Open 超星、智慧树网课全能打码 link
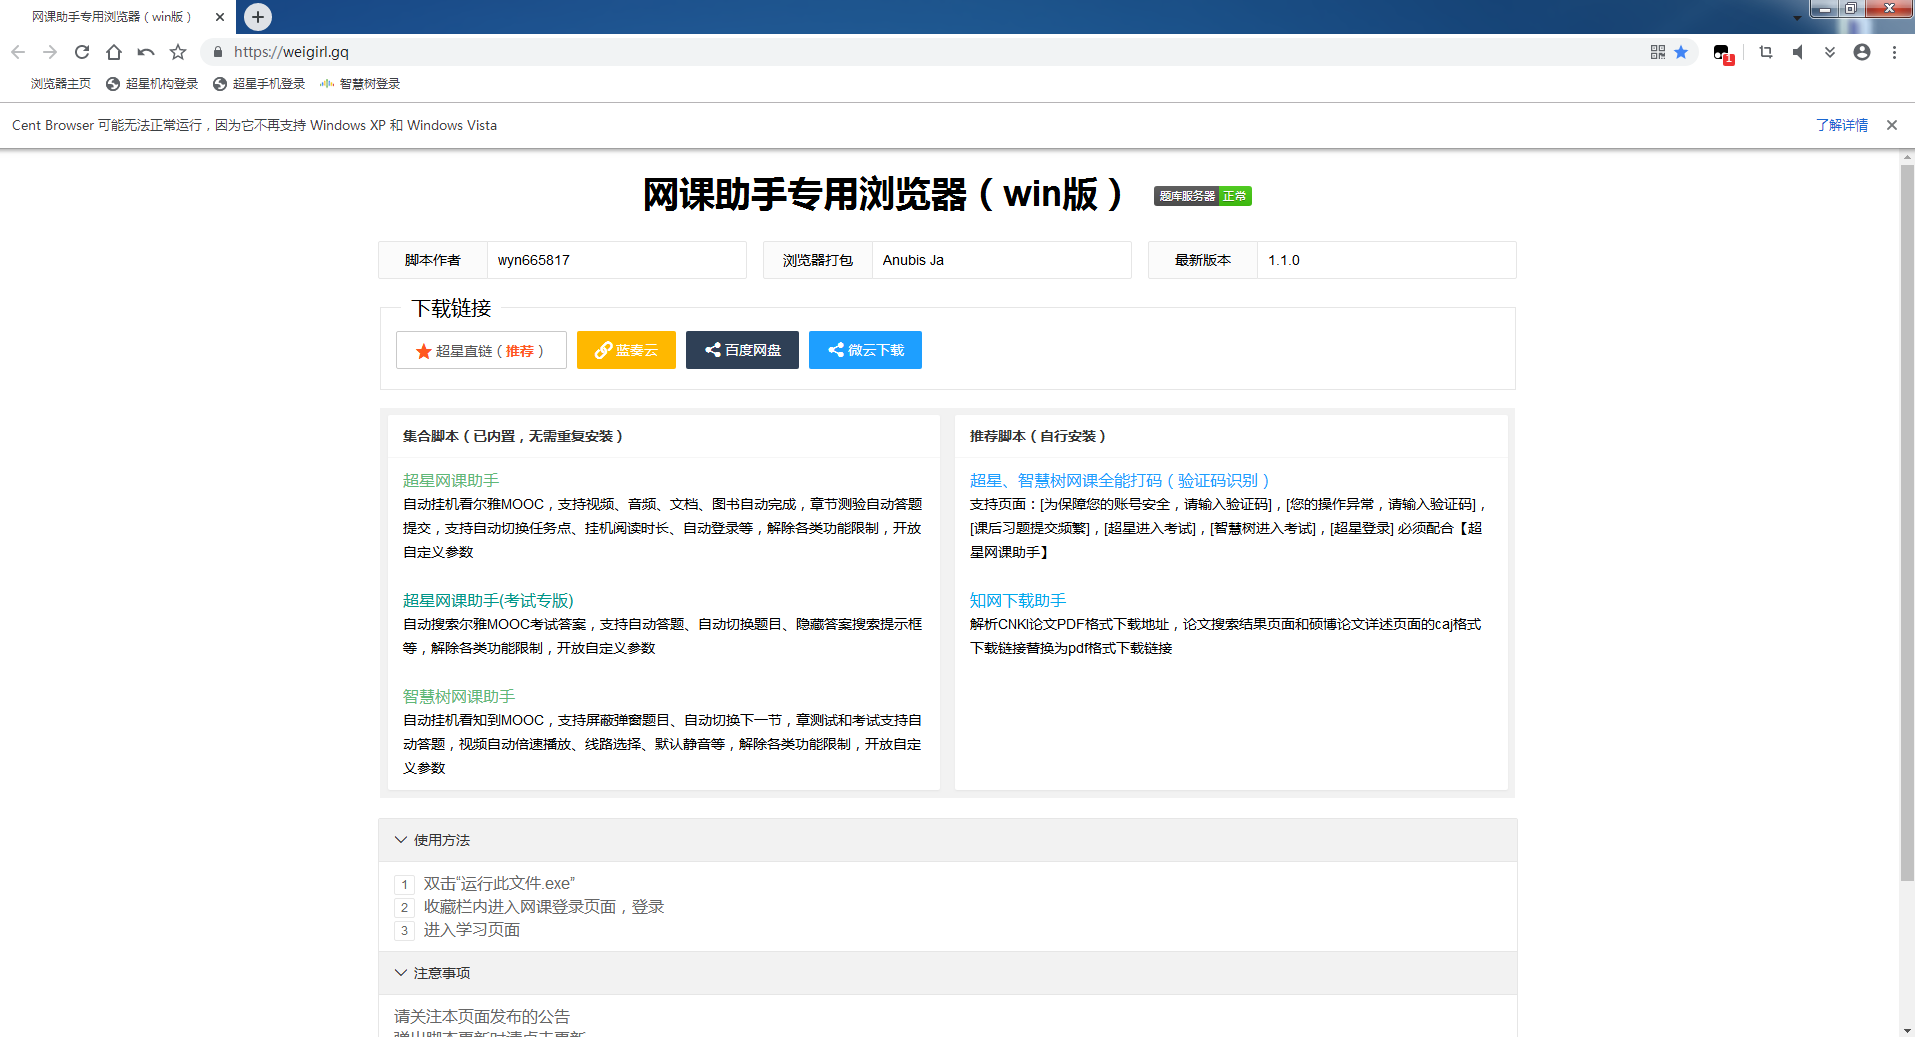This screenshot has height=1037, width=1915. [x=1120, y=481]
